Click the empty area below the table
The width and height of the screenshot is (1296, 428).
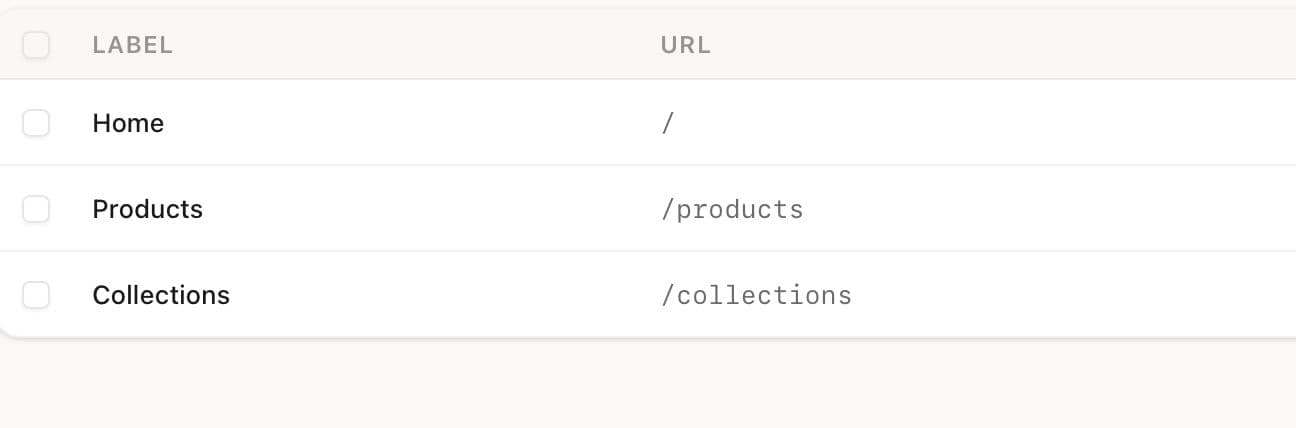click(648, 385)
